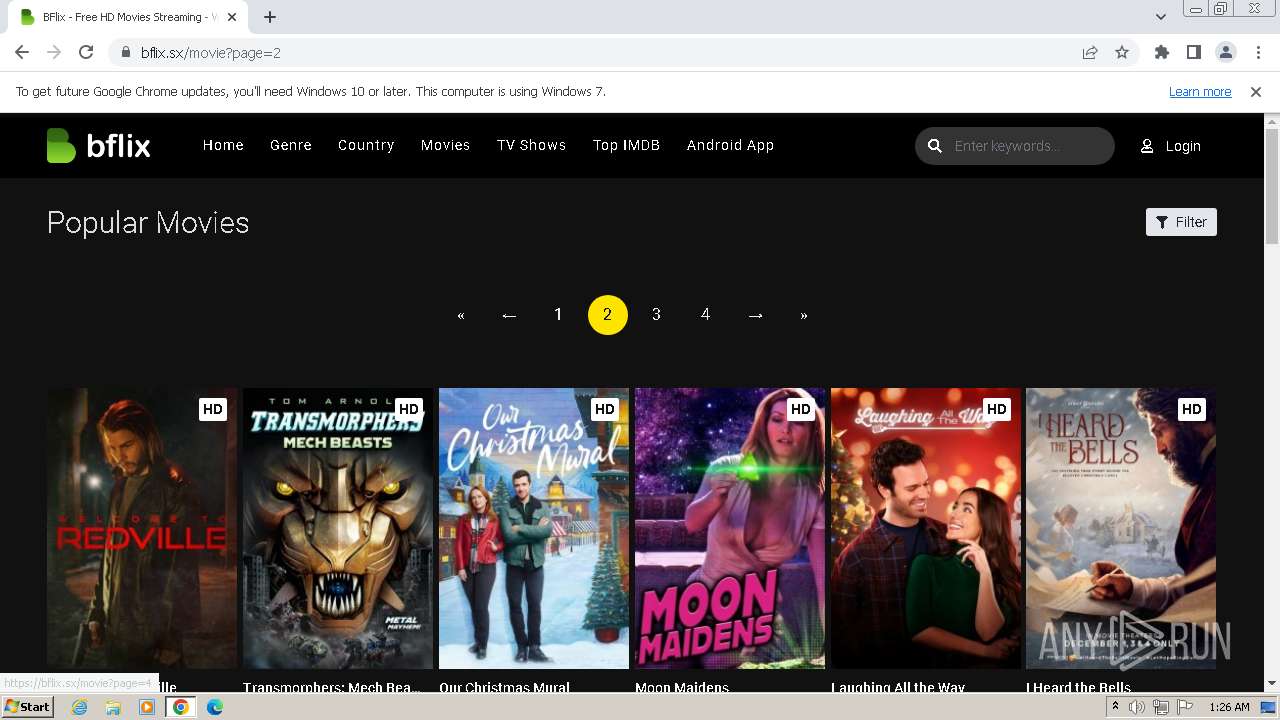The width and height of the screenshot is (1280, 720).
Task: Jump to first page with «
Action: 460,315
